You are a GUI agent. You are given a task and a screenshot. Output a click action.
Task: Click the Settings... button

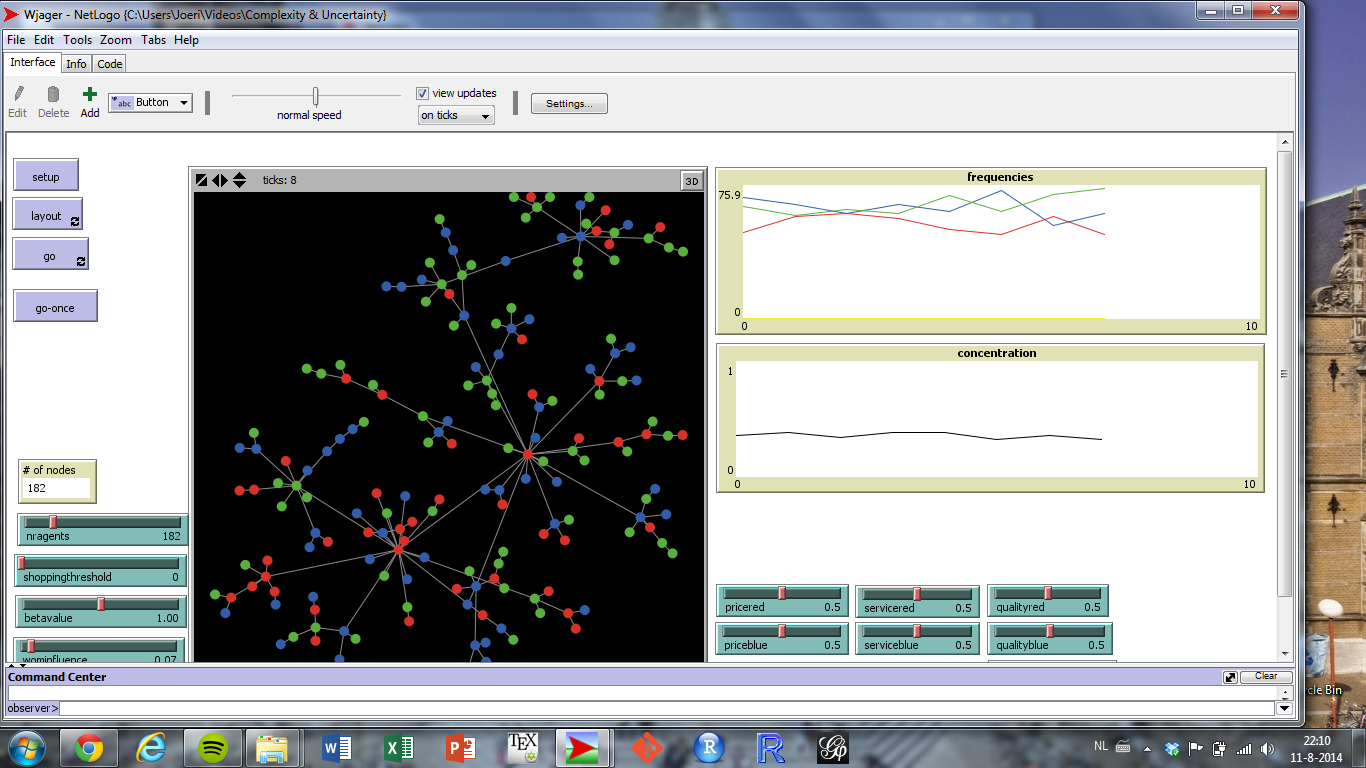[x=569, y=104]
